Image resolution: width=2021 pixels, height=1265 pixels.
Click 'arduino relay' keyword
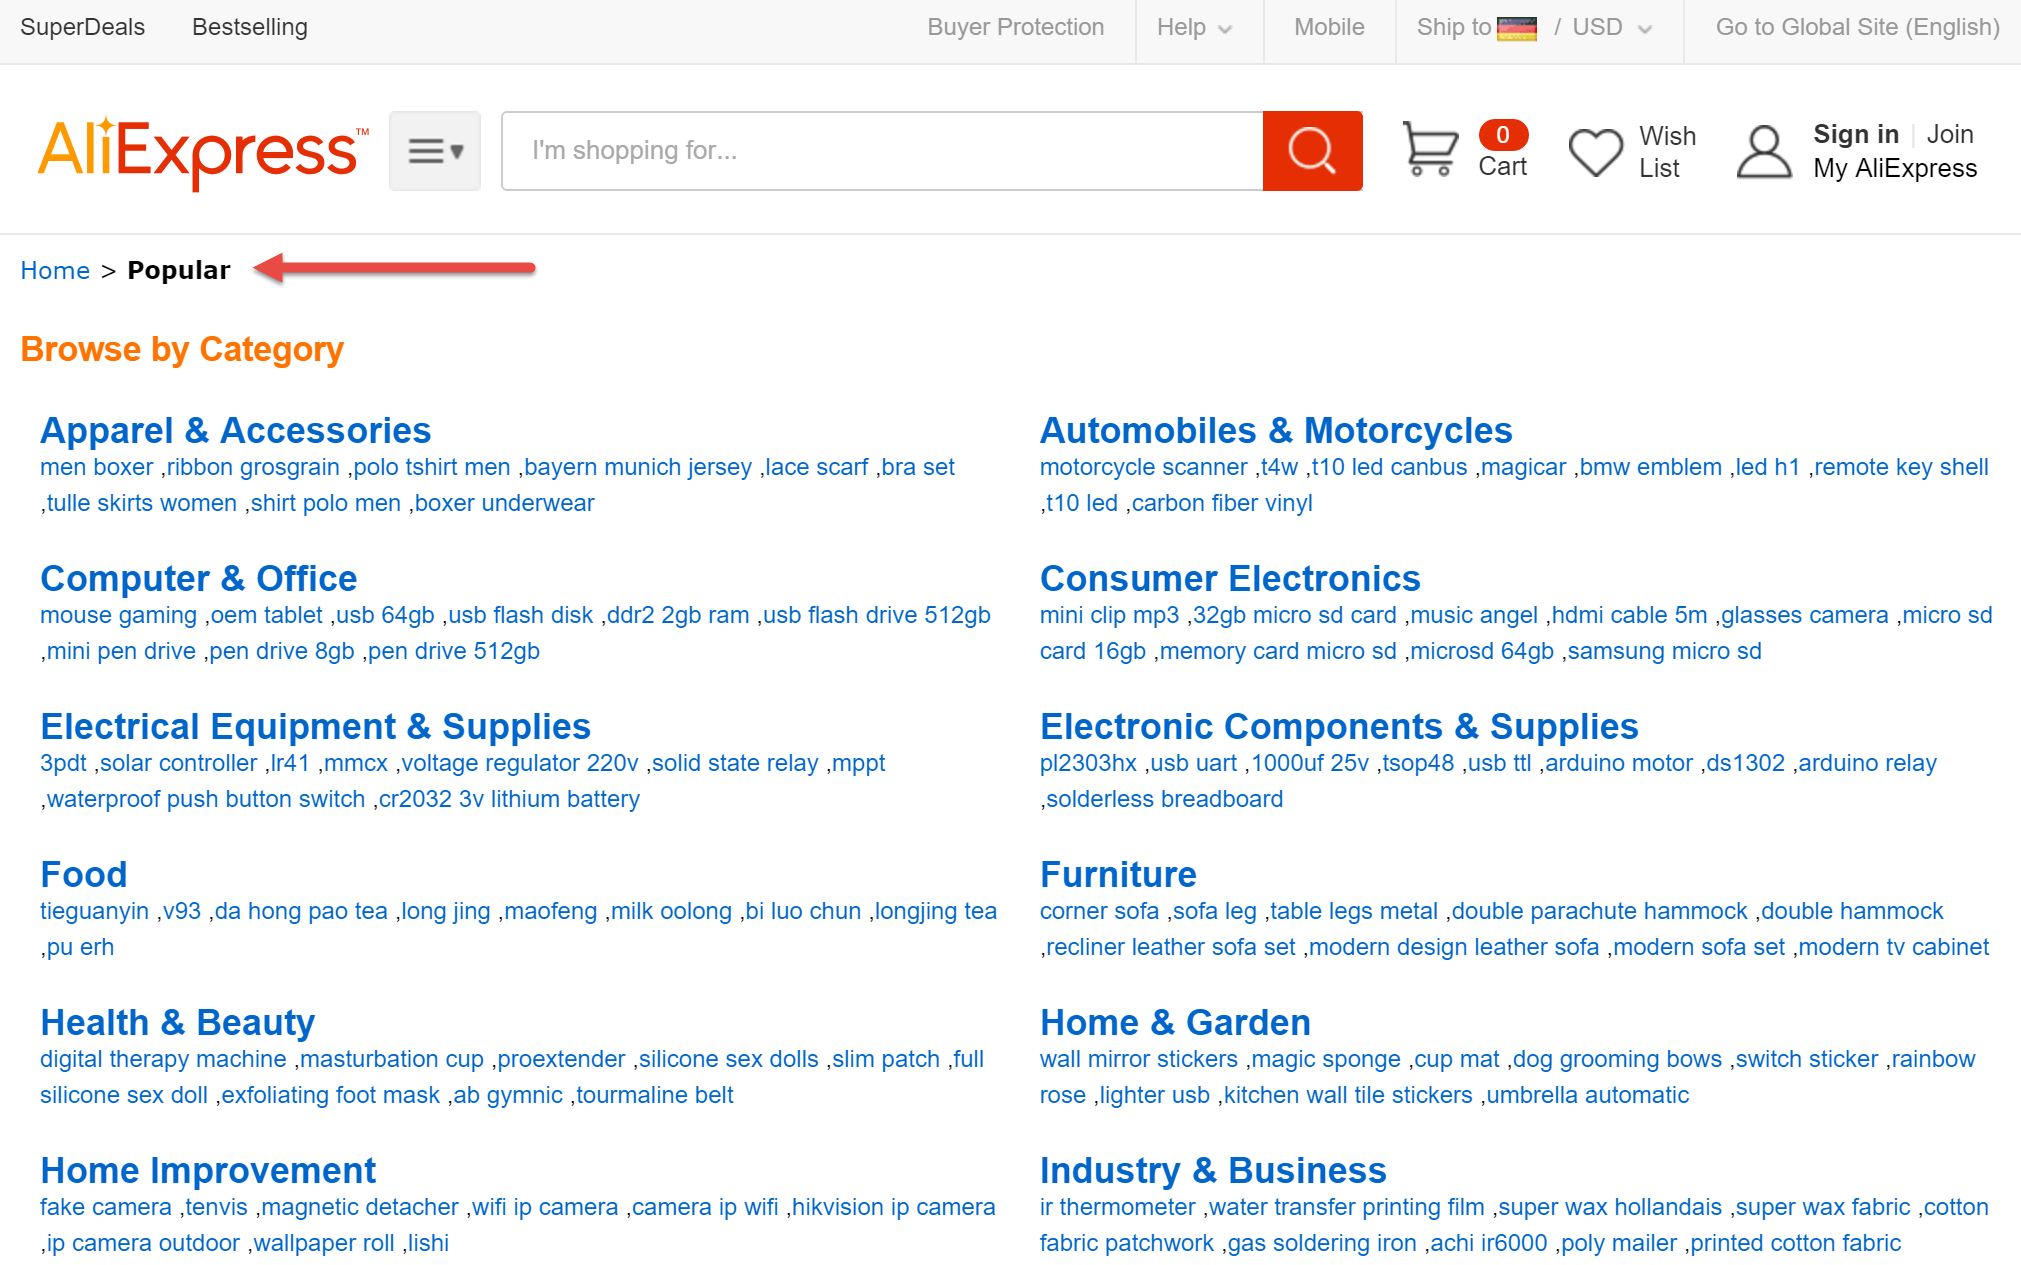click(x=1868, y=763)
